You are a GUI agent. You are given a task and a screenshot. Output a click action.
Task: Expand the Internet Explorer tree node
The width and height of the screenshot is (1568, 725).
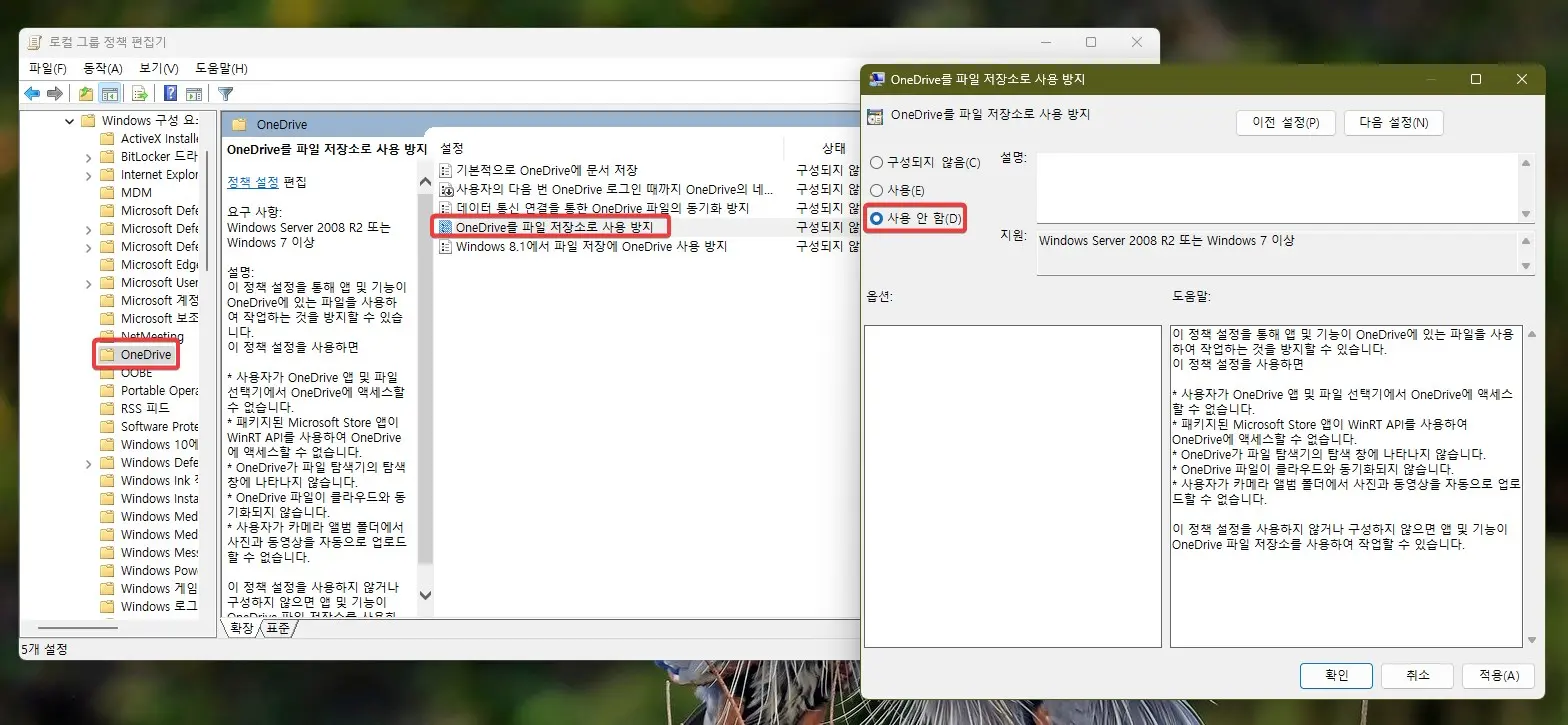click(89, 175)
